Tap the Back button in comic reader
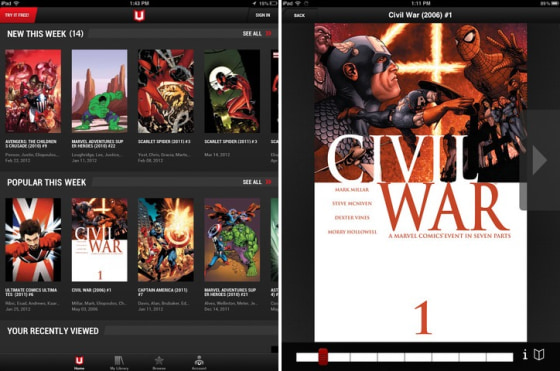The height and width of the screenshot is (371, 560). pos(299,15)
